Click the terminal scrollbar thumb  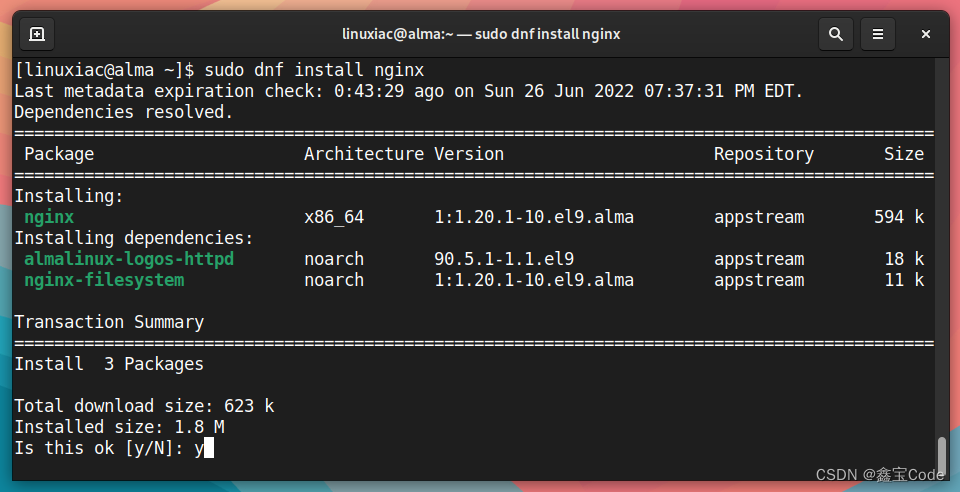[x=941, y=453]
